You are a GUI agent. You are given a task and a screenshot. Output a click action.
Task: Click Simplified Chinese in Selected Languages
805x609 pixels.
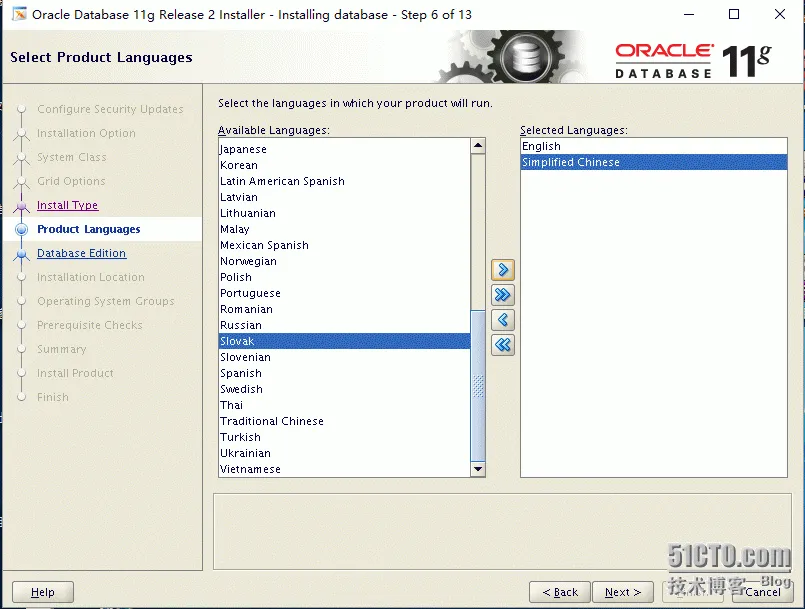tap(654, 162)
